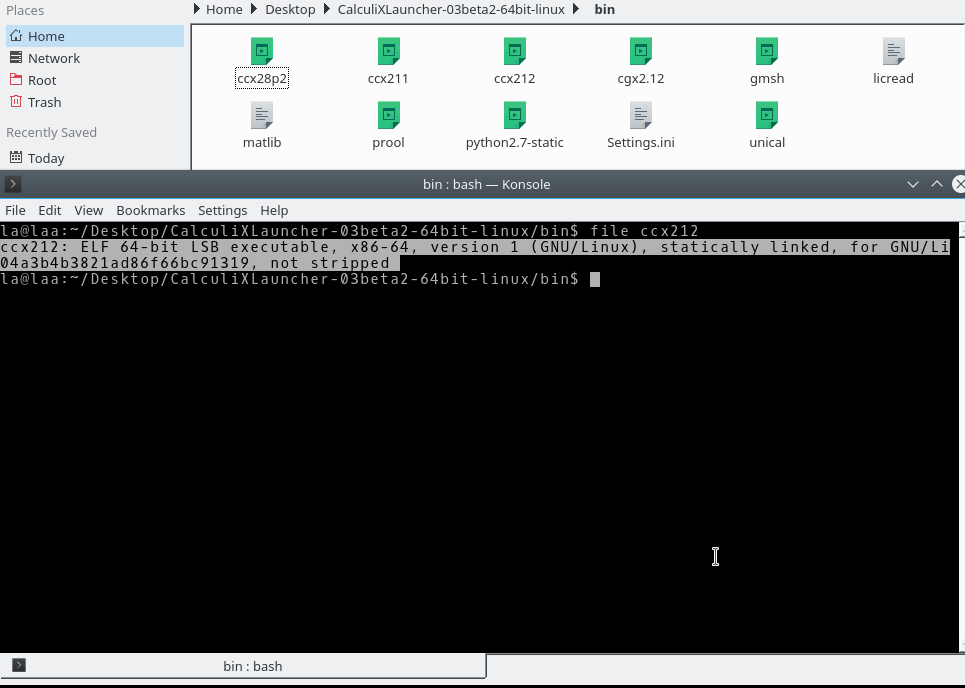This screenshot has height=688, width=965.
Task: Expand the Konsole title bar chevron menu
Action: pyautogui.click(x=912, y=184)
